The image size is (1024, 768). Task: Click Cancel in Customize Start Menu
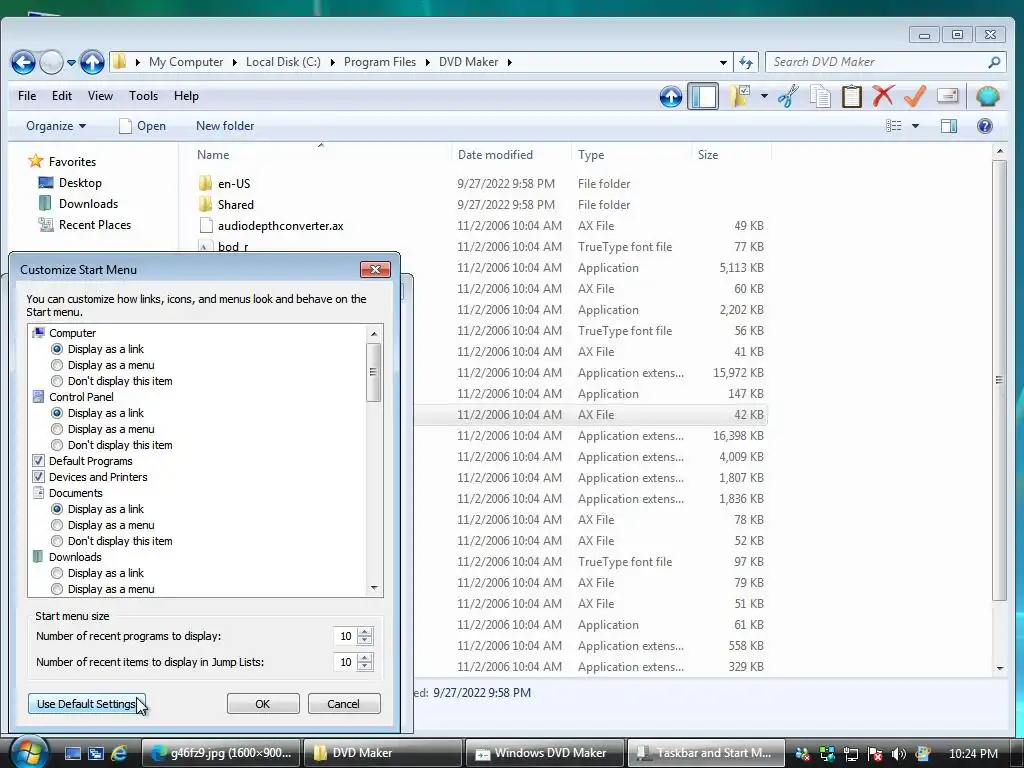[x=344, y=704]
